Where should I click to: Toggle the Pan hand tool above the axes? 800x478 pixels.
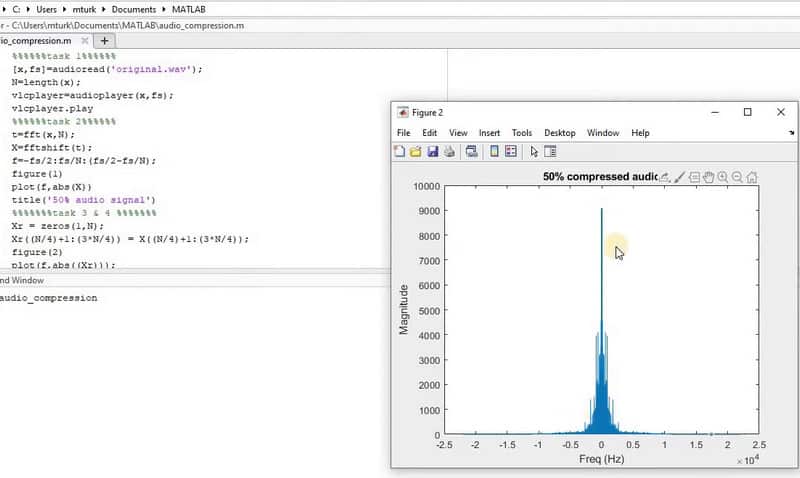coord(708,177)
